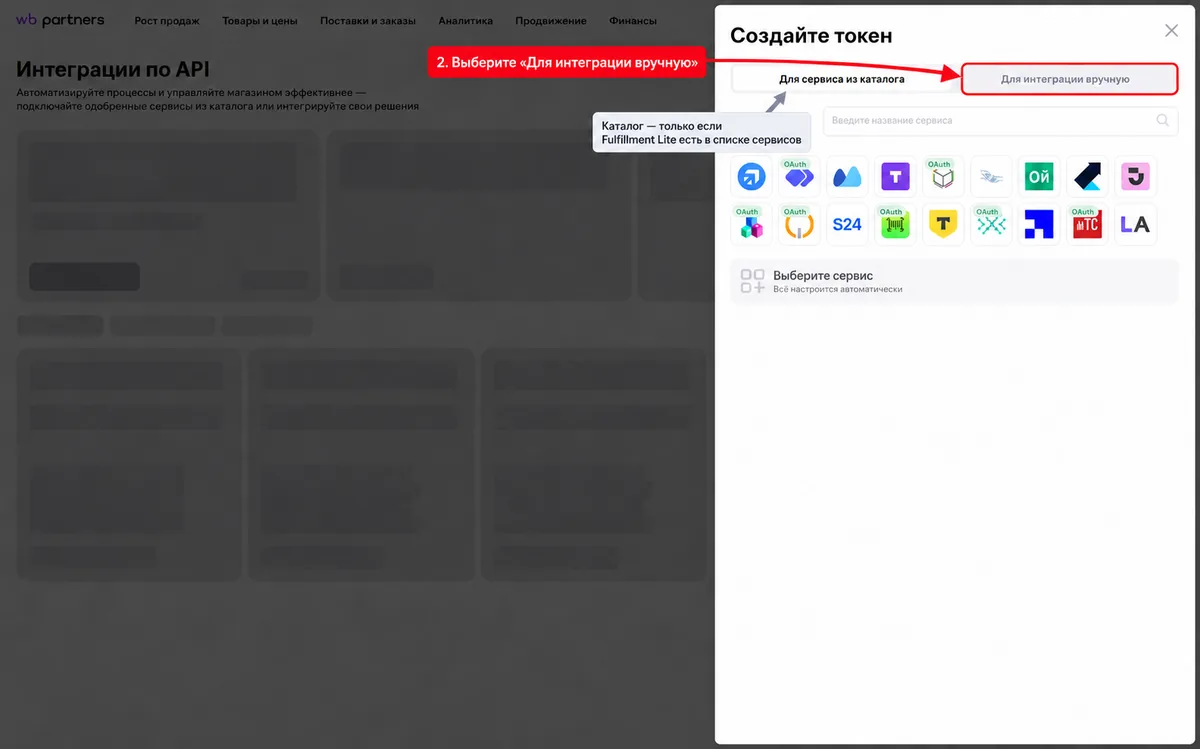Choose the OAuth teal crisscross pattern service
This screenshot has width=1200, height=749.
991,225
